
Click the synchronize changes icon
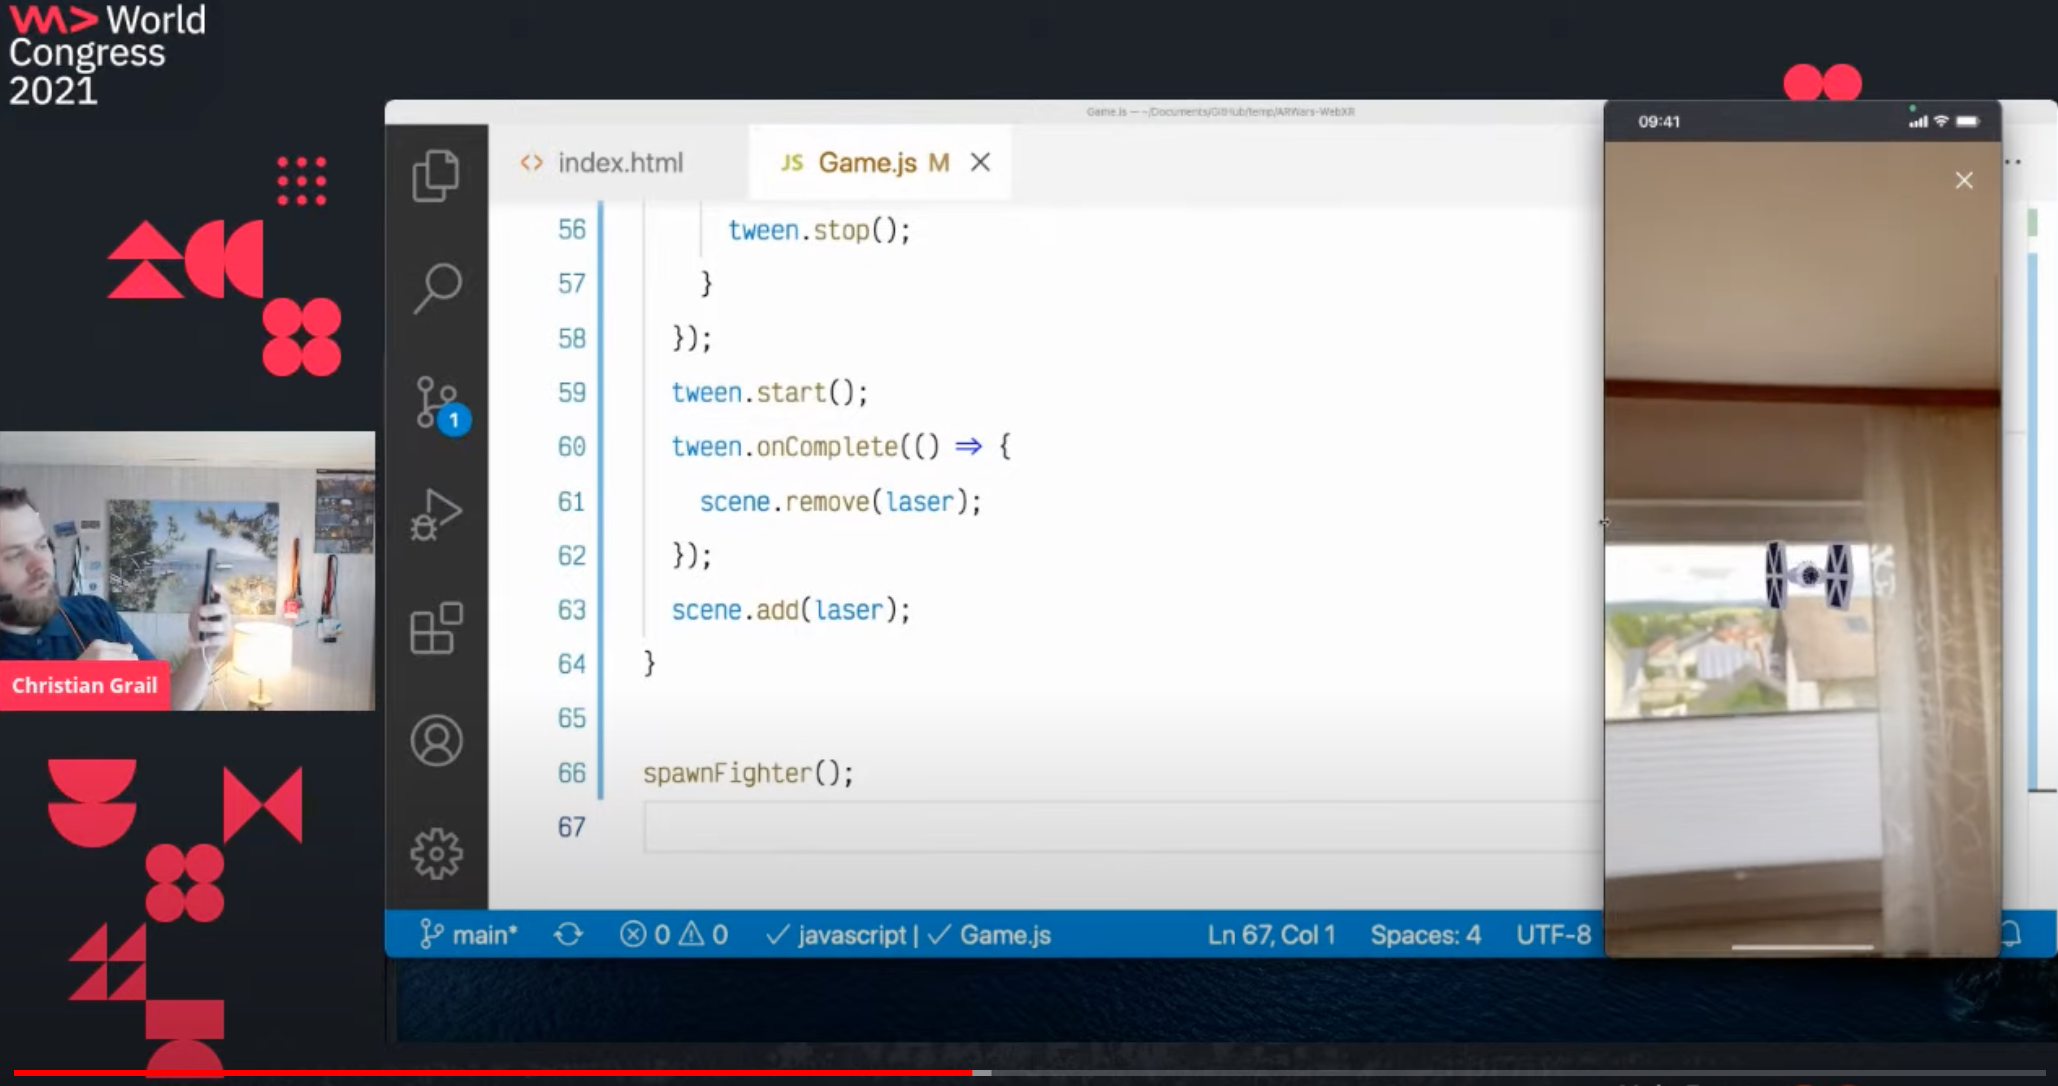pos(568,935)
